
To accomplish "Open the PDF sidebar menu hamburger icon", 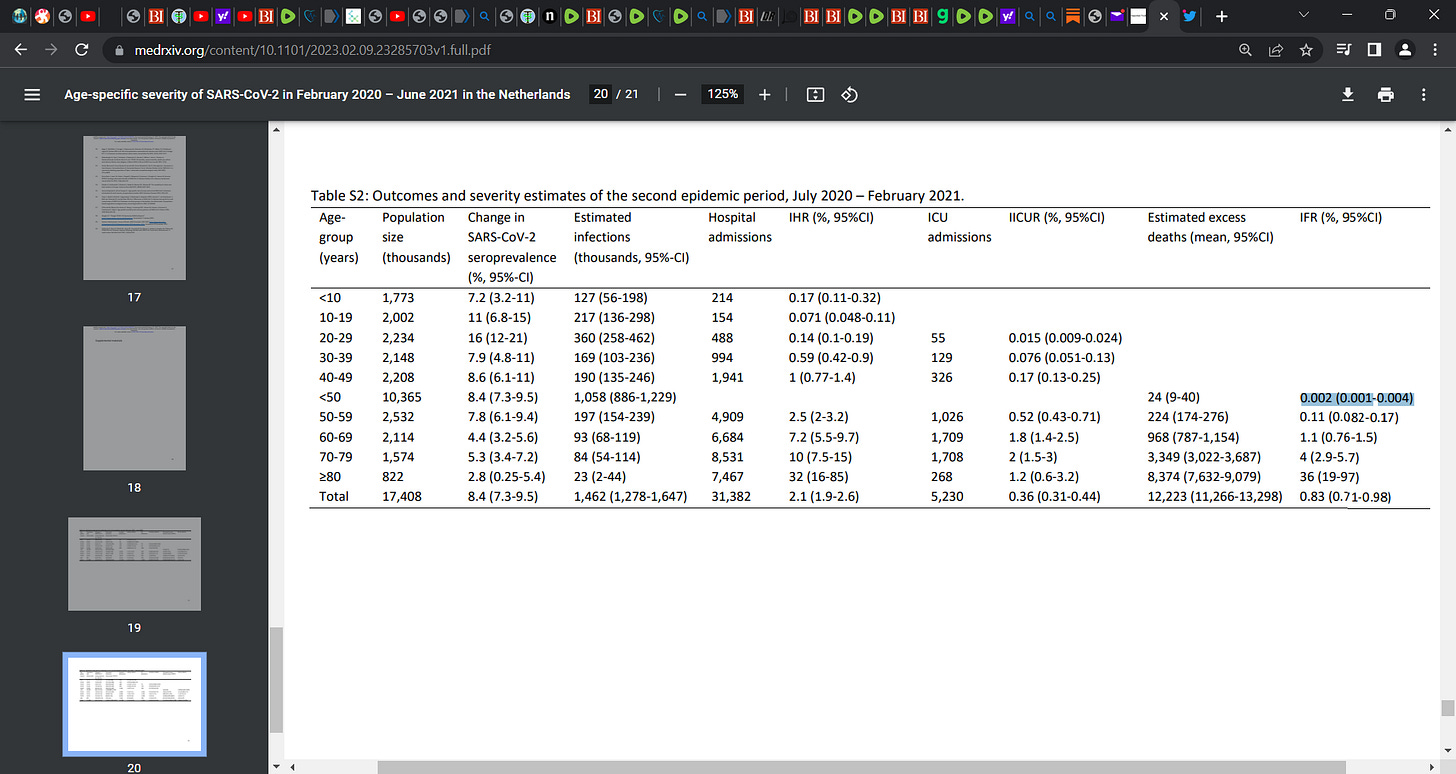I will [32, 94].
